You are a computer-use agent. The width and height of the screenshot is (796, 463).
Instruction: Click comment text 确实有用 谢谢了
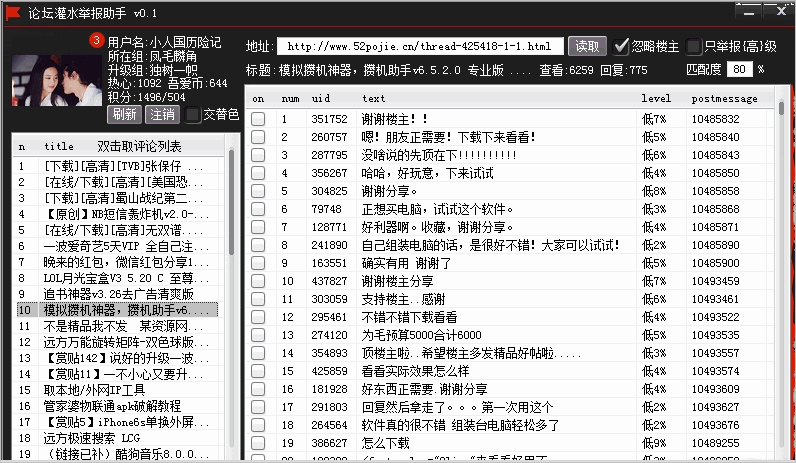(406, 263)
